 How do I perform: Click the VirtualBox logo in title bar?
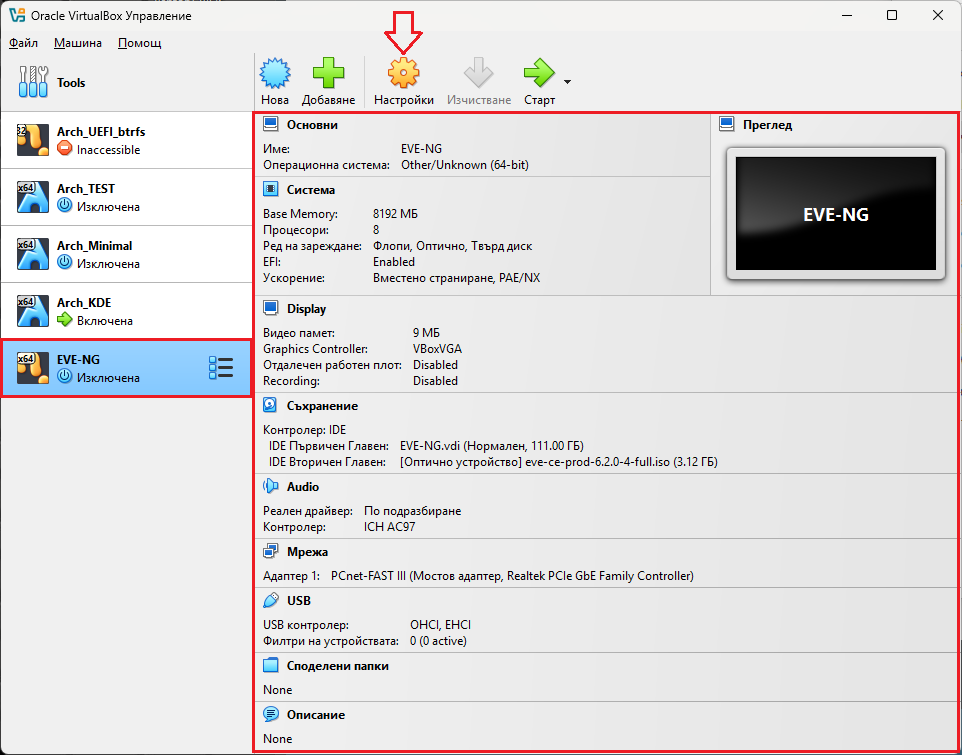[17, 15]
